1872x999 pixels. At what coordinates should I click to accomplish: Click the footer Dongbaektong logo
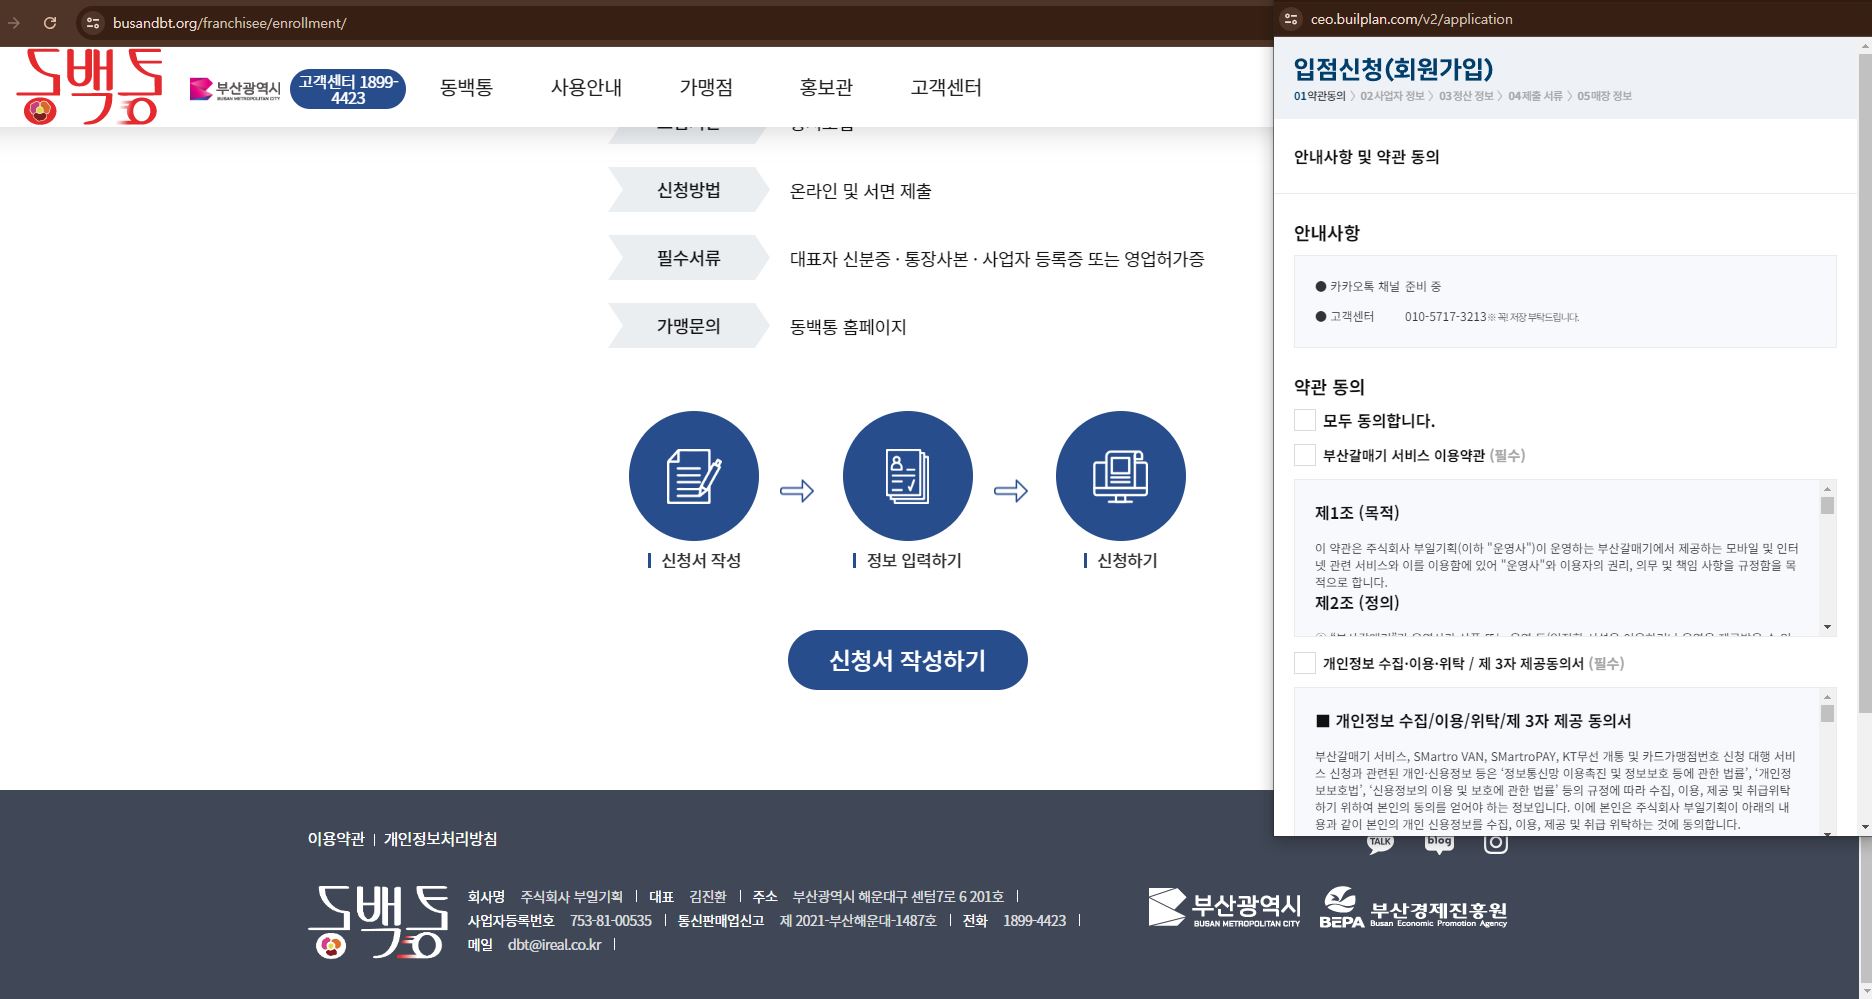pyautogui.click(x=378, y=922)
